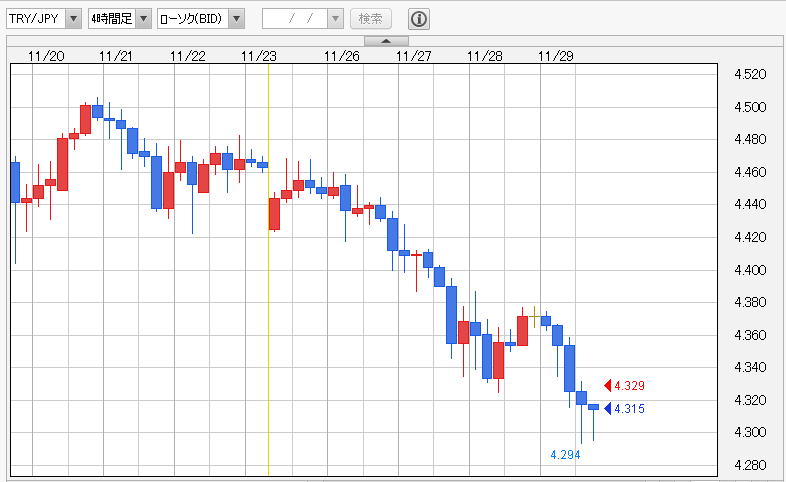Open the ローソク(BID) chart type dropdown
This screenshot has height=482, width=786.
tap(201, 19)
